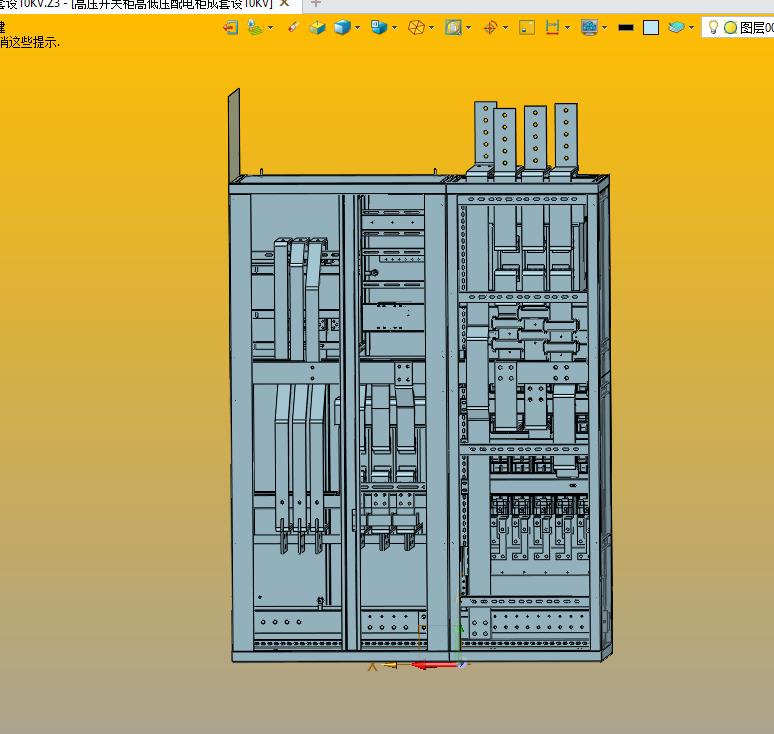This screenshot has height=734, width=774.
Task: Click the light blue color swatch
Action: point(651,28)
